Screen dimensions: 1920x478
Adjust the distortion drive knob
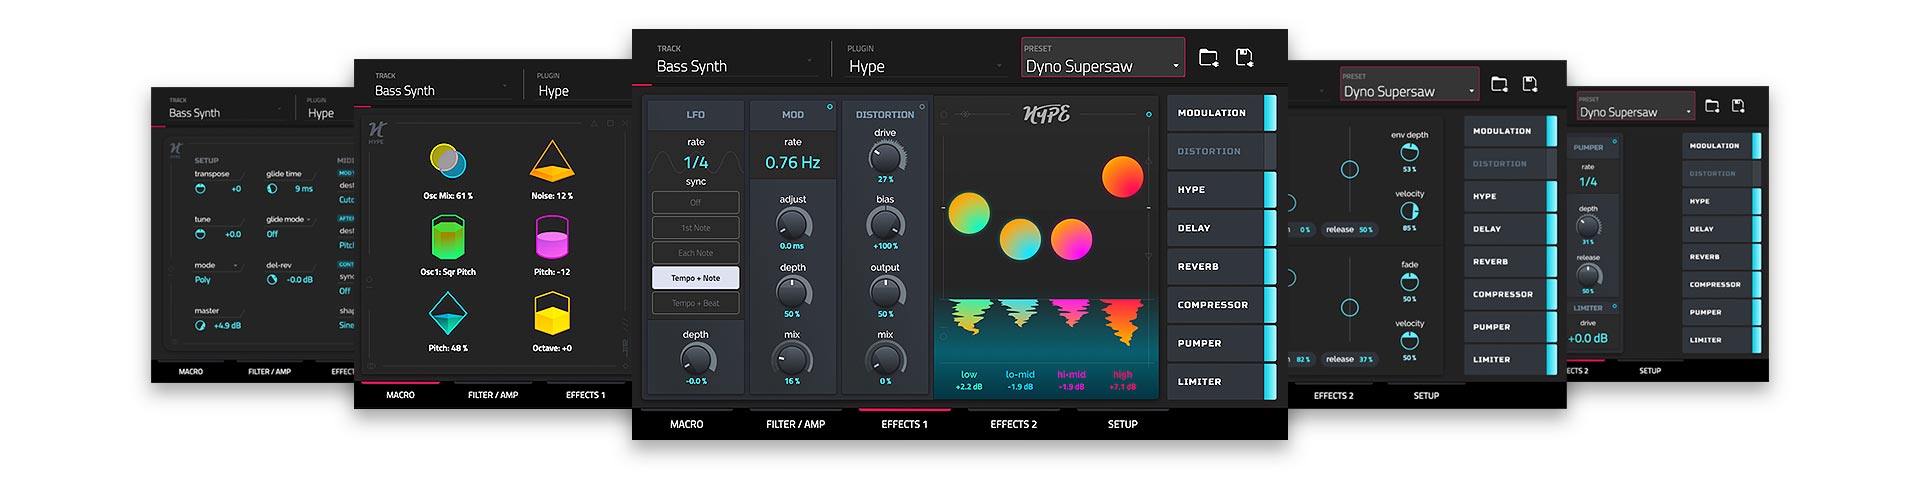pos(885,157)
